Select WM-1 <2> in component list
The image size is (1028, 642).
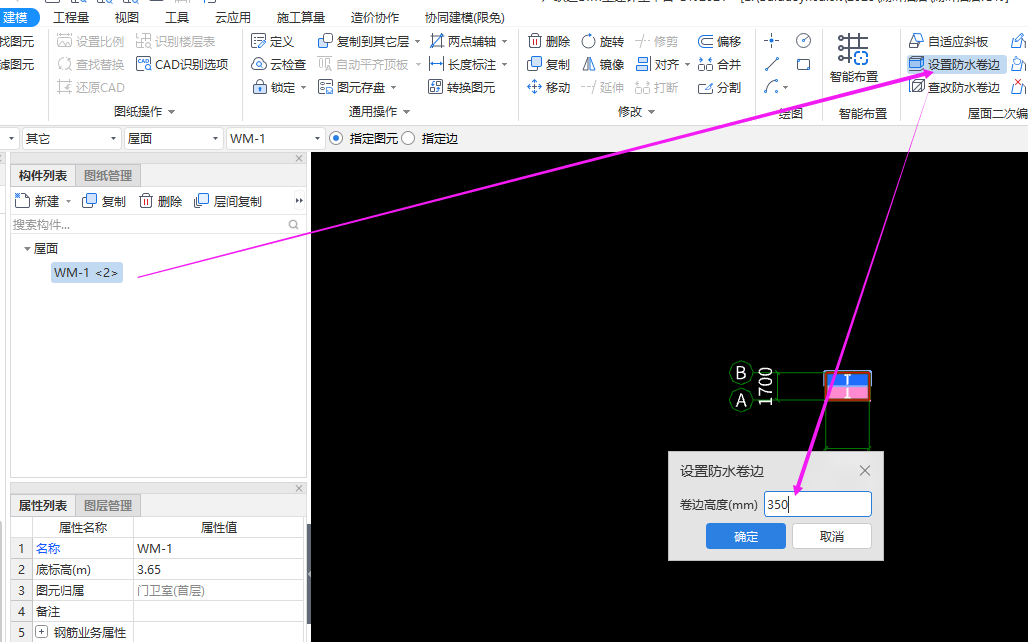coord(87,272)
